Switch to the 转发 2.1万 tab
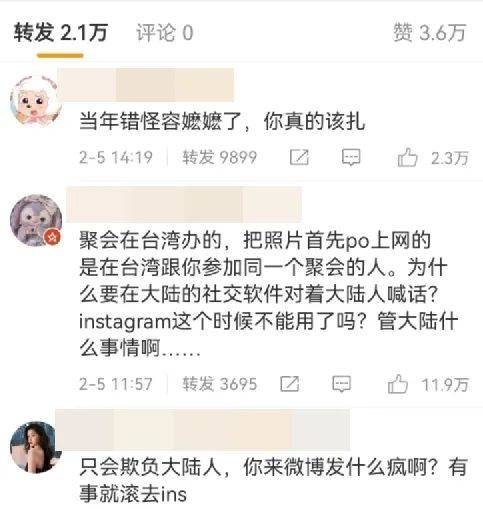The width and height of the screenshot is (483, 509). tap(60, 33)
